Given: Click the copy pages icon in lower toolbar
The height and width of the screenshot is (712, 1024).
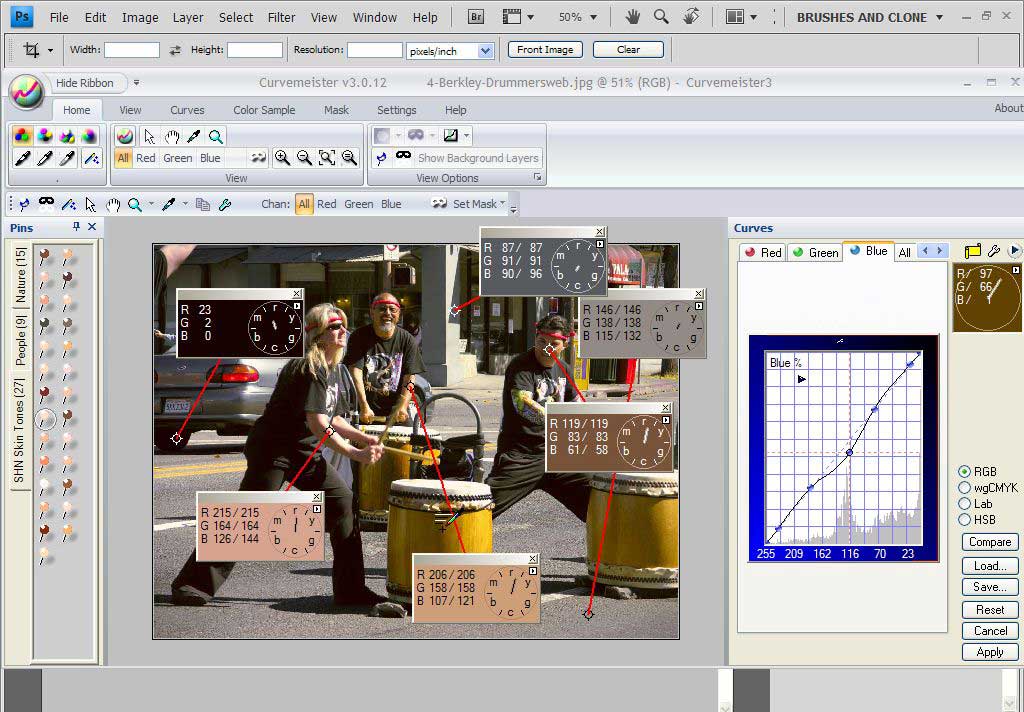Looking at the screenshot, I should click(203, 204).
